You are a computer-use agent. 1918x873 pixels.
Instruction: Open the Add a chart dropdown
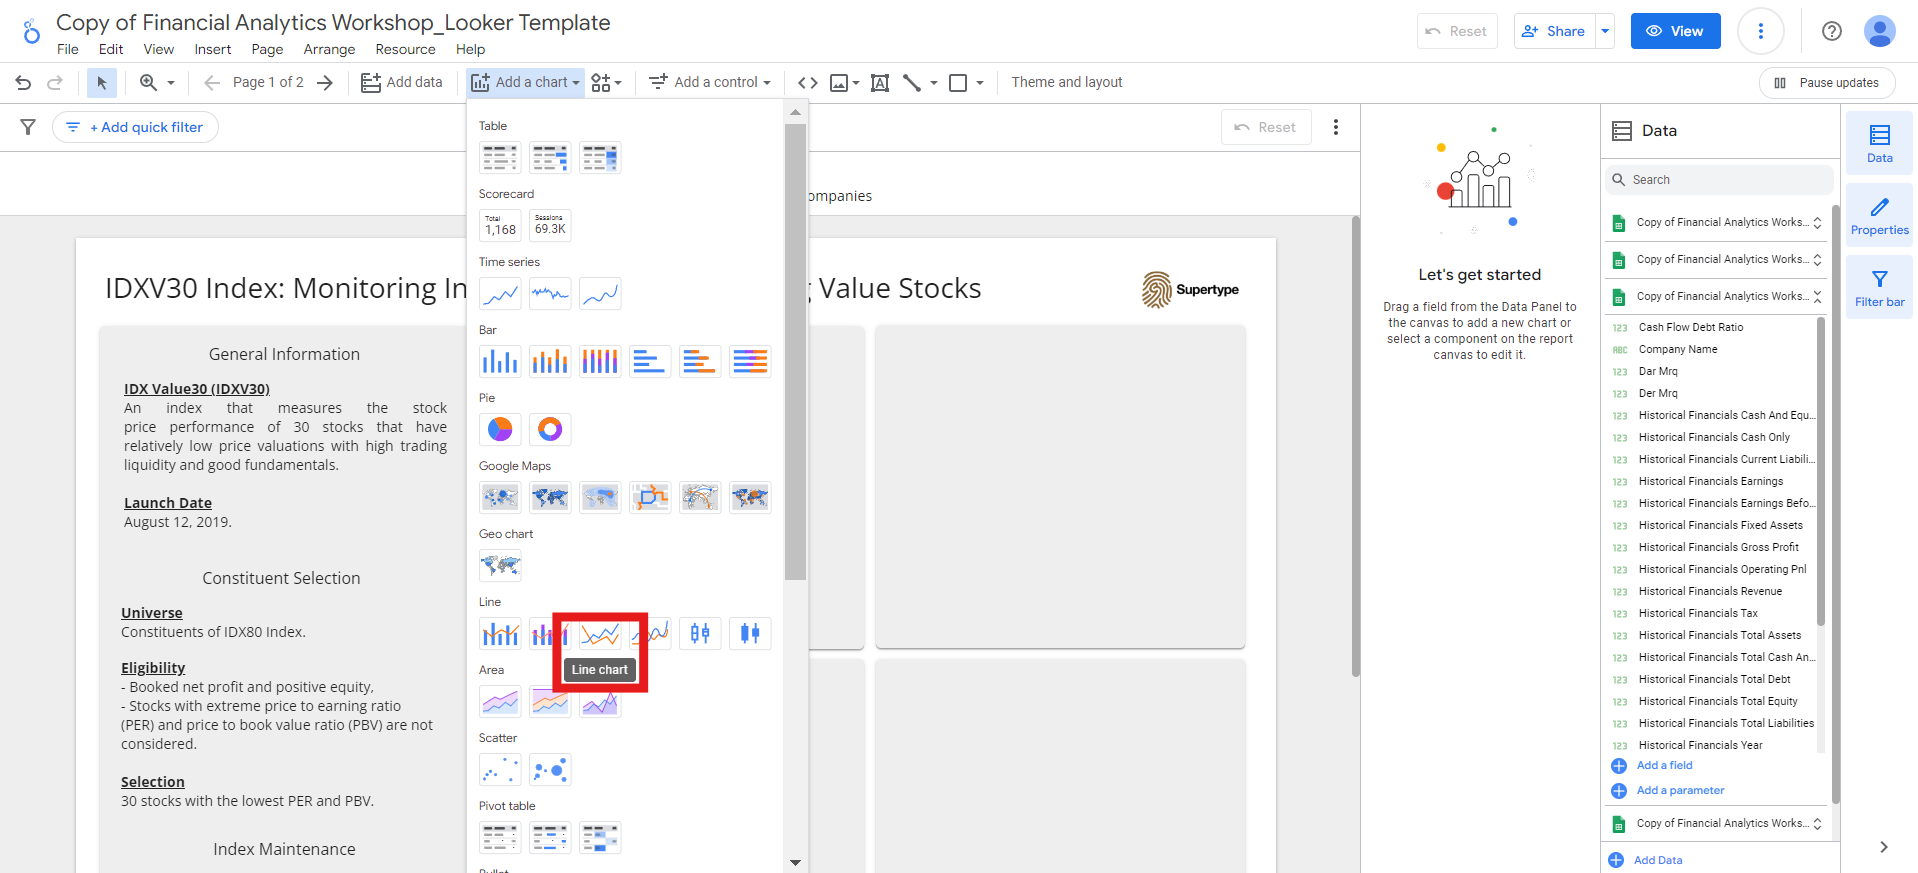click(x=526, y=83)
